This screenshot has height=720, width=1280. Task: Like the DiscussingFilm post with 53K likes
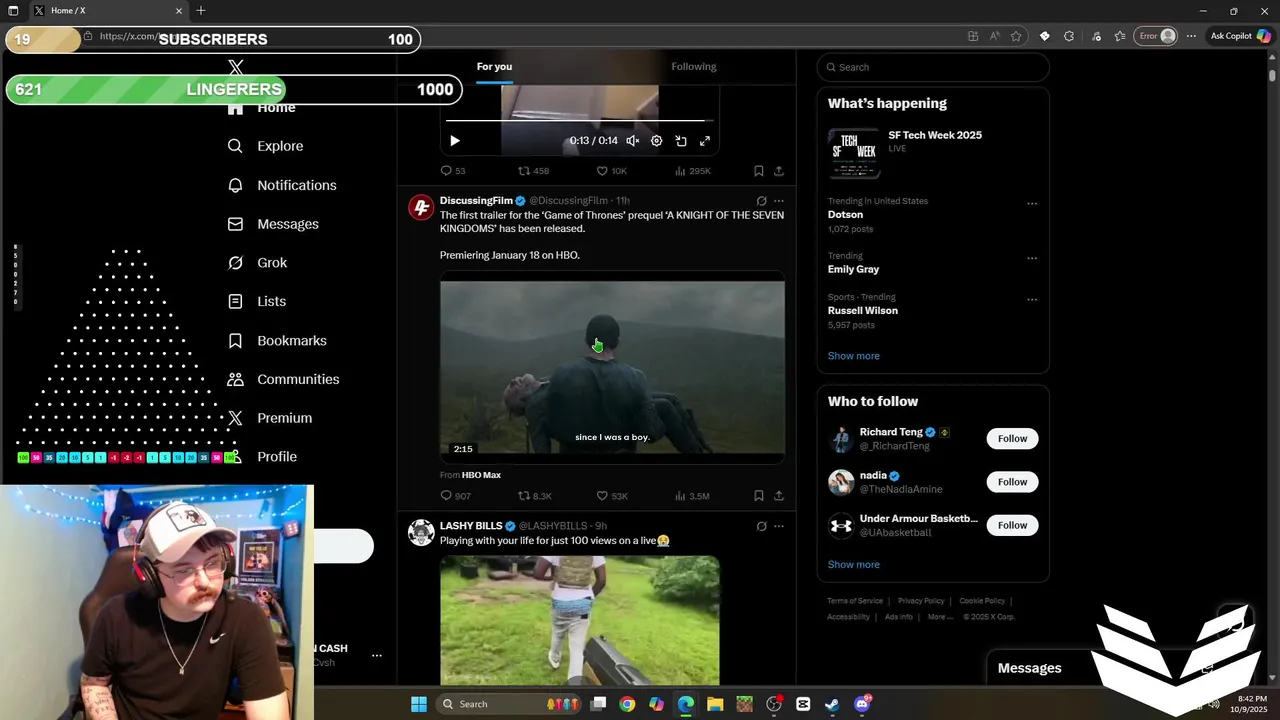[612, 496]
